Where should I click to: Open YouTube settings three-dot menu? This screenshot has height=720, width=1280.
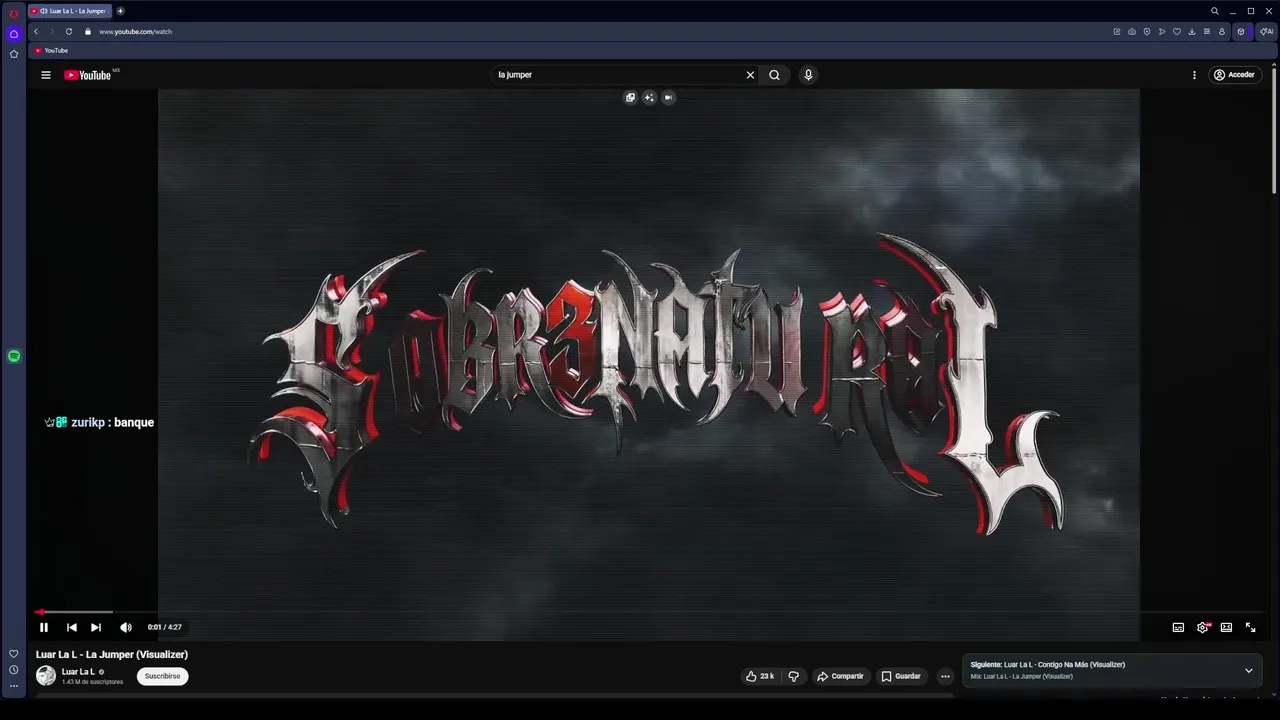[1194, 75]
